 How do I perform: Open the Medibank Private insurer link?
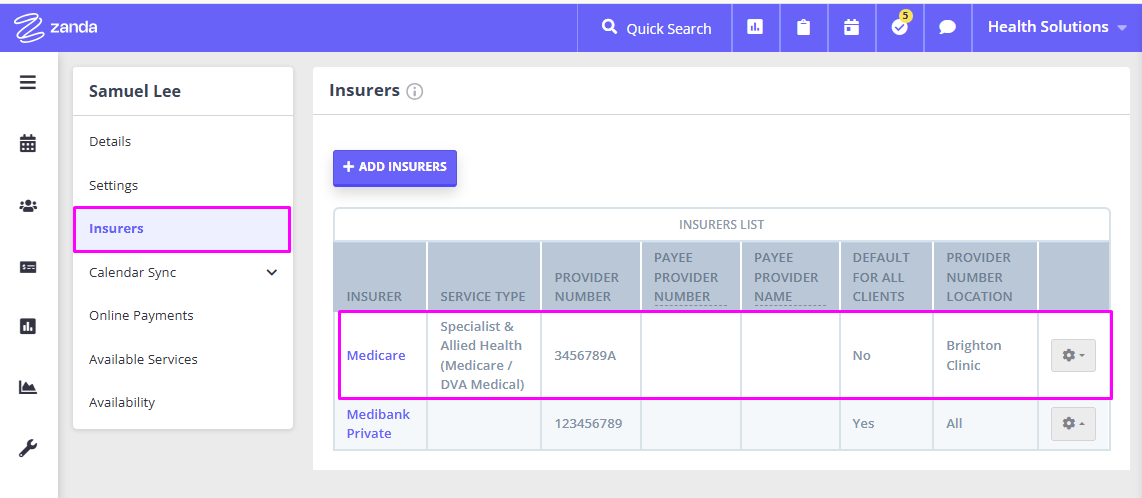(378, 424)
